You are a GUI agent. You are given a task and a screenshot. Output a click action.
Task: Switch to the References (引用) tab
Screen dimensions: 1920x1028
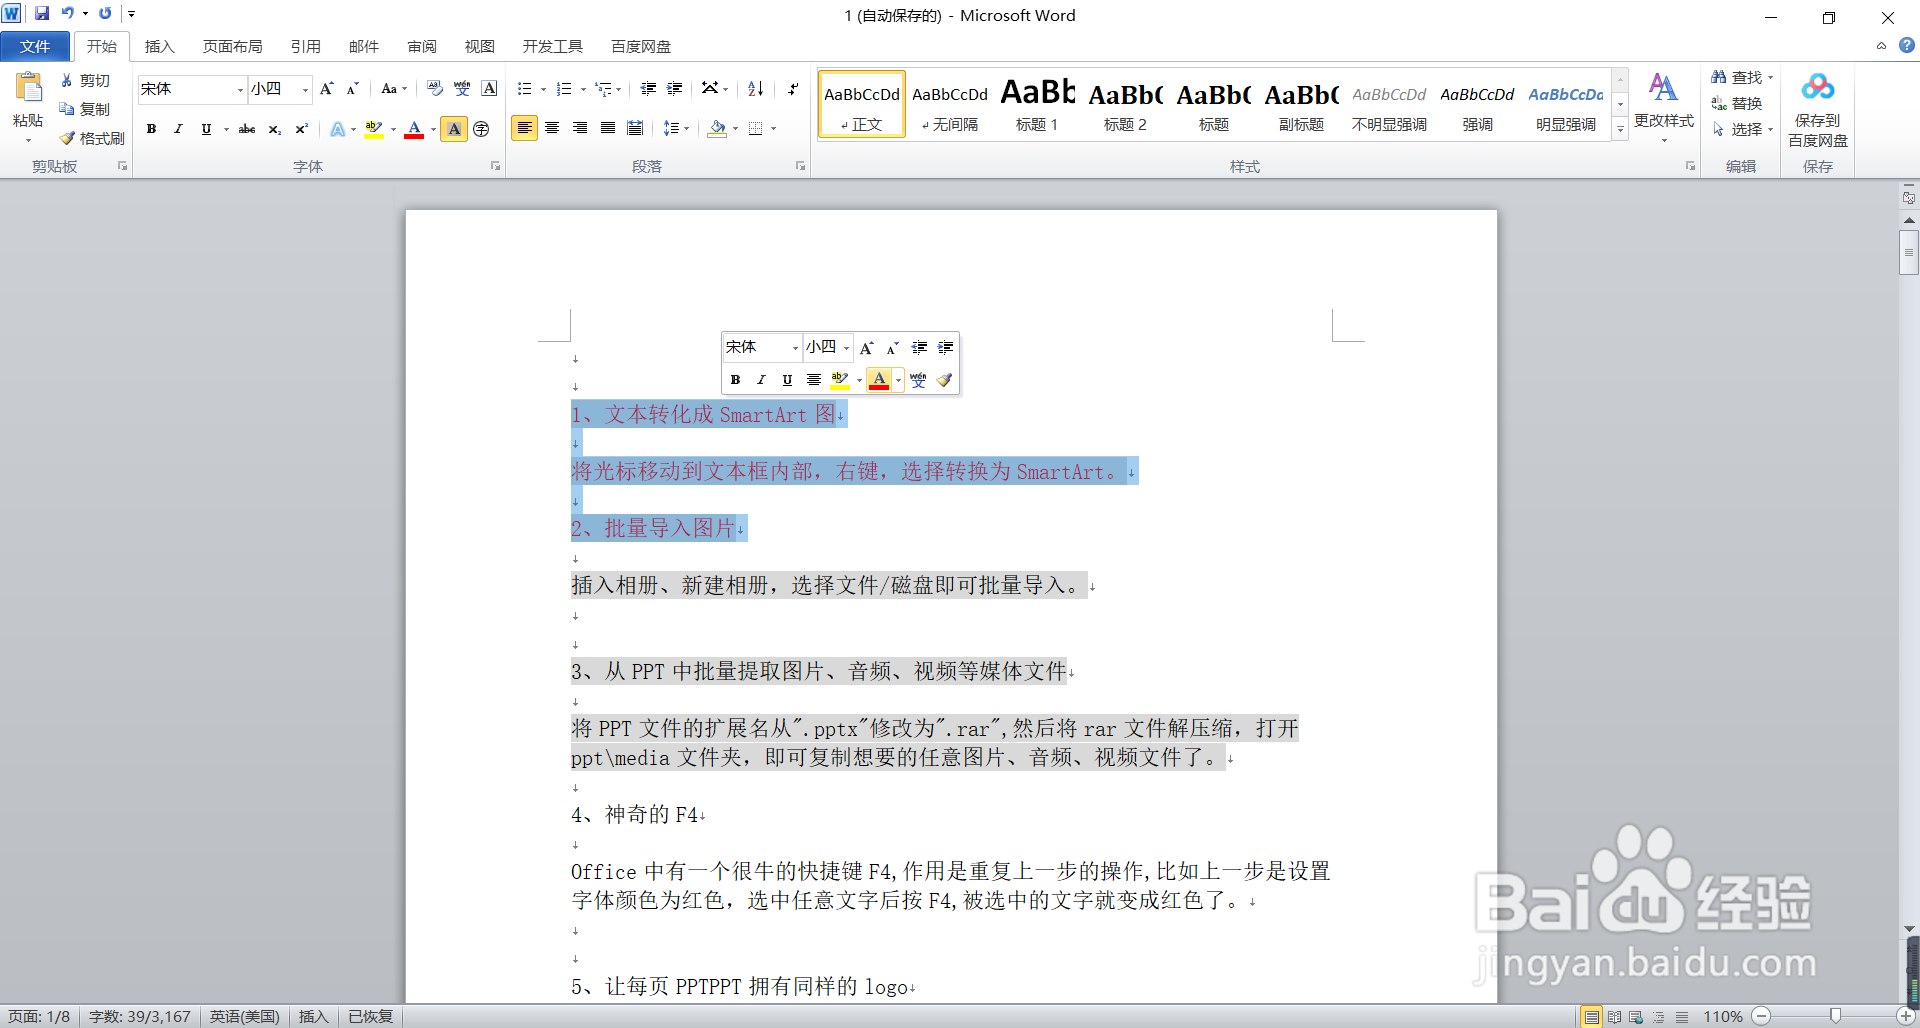[x=305, y=47]
